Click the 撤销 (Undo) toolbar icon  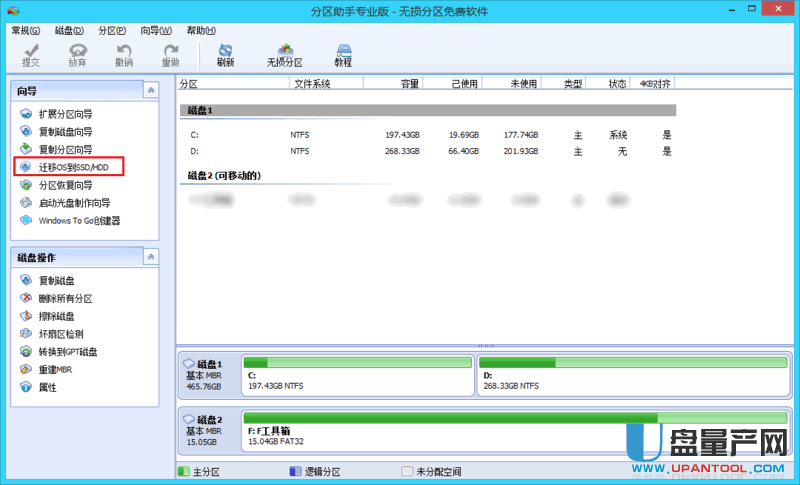124,54
